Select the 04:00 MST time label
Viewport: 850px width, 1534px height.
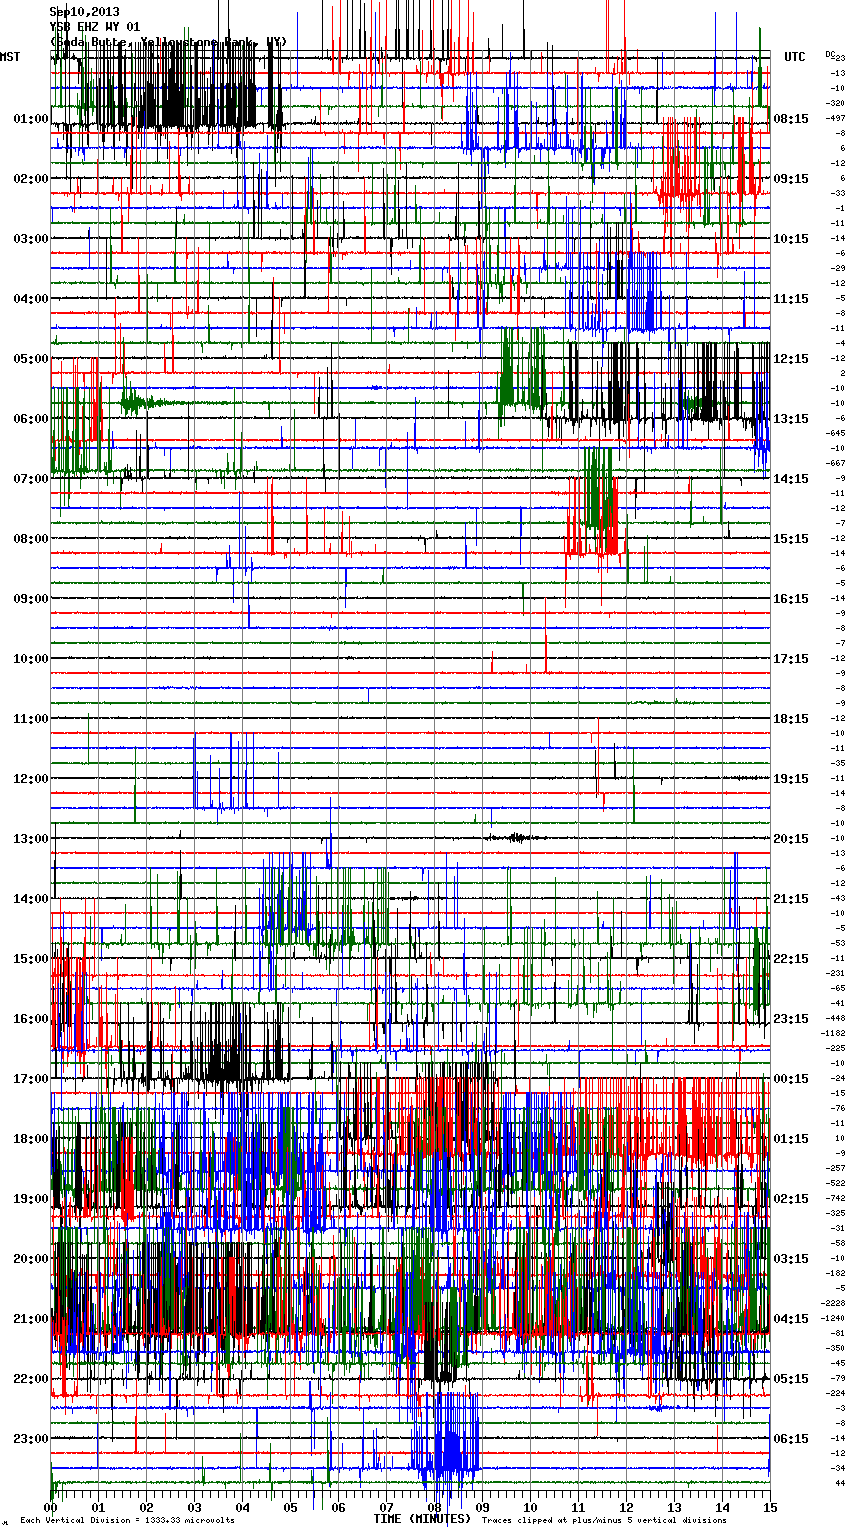point(31,299)
